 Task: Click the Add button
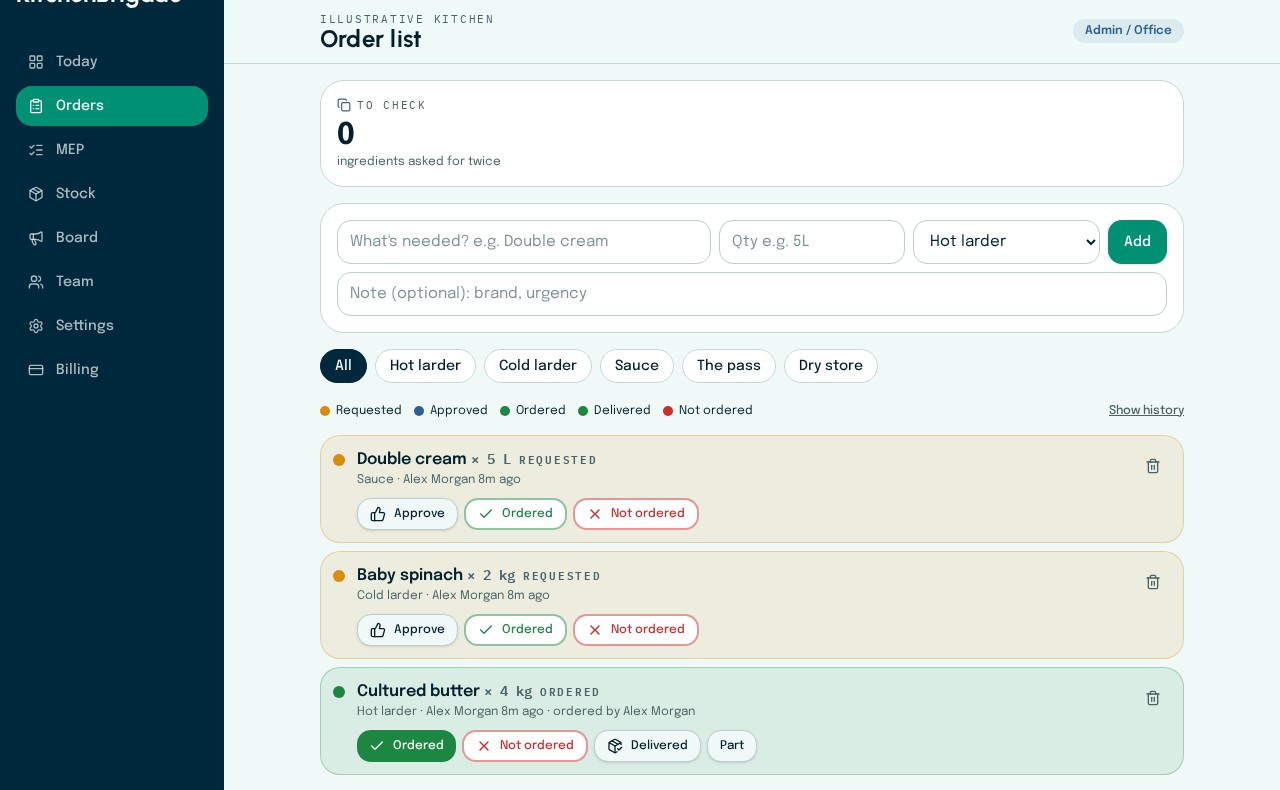(1137, 242)
